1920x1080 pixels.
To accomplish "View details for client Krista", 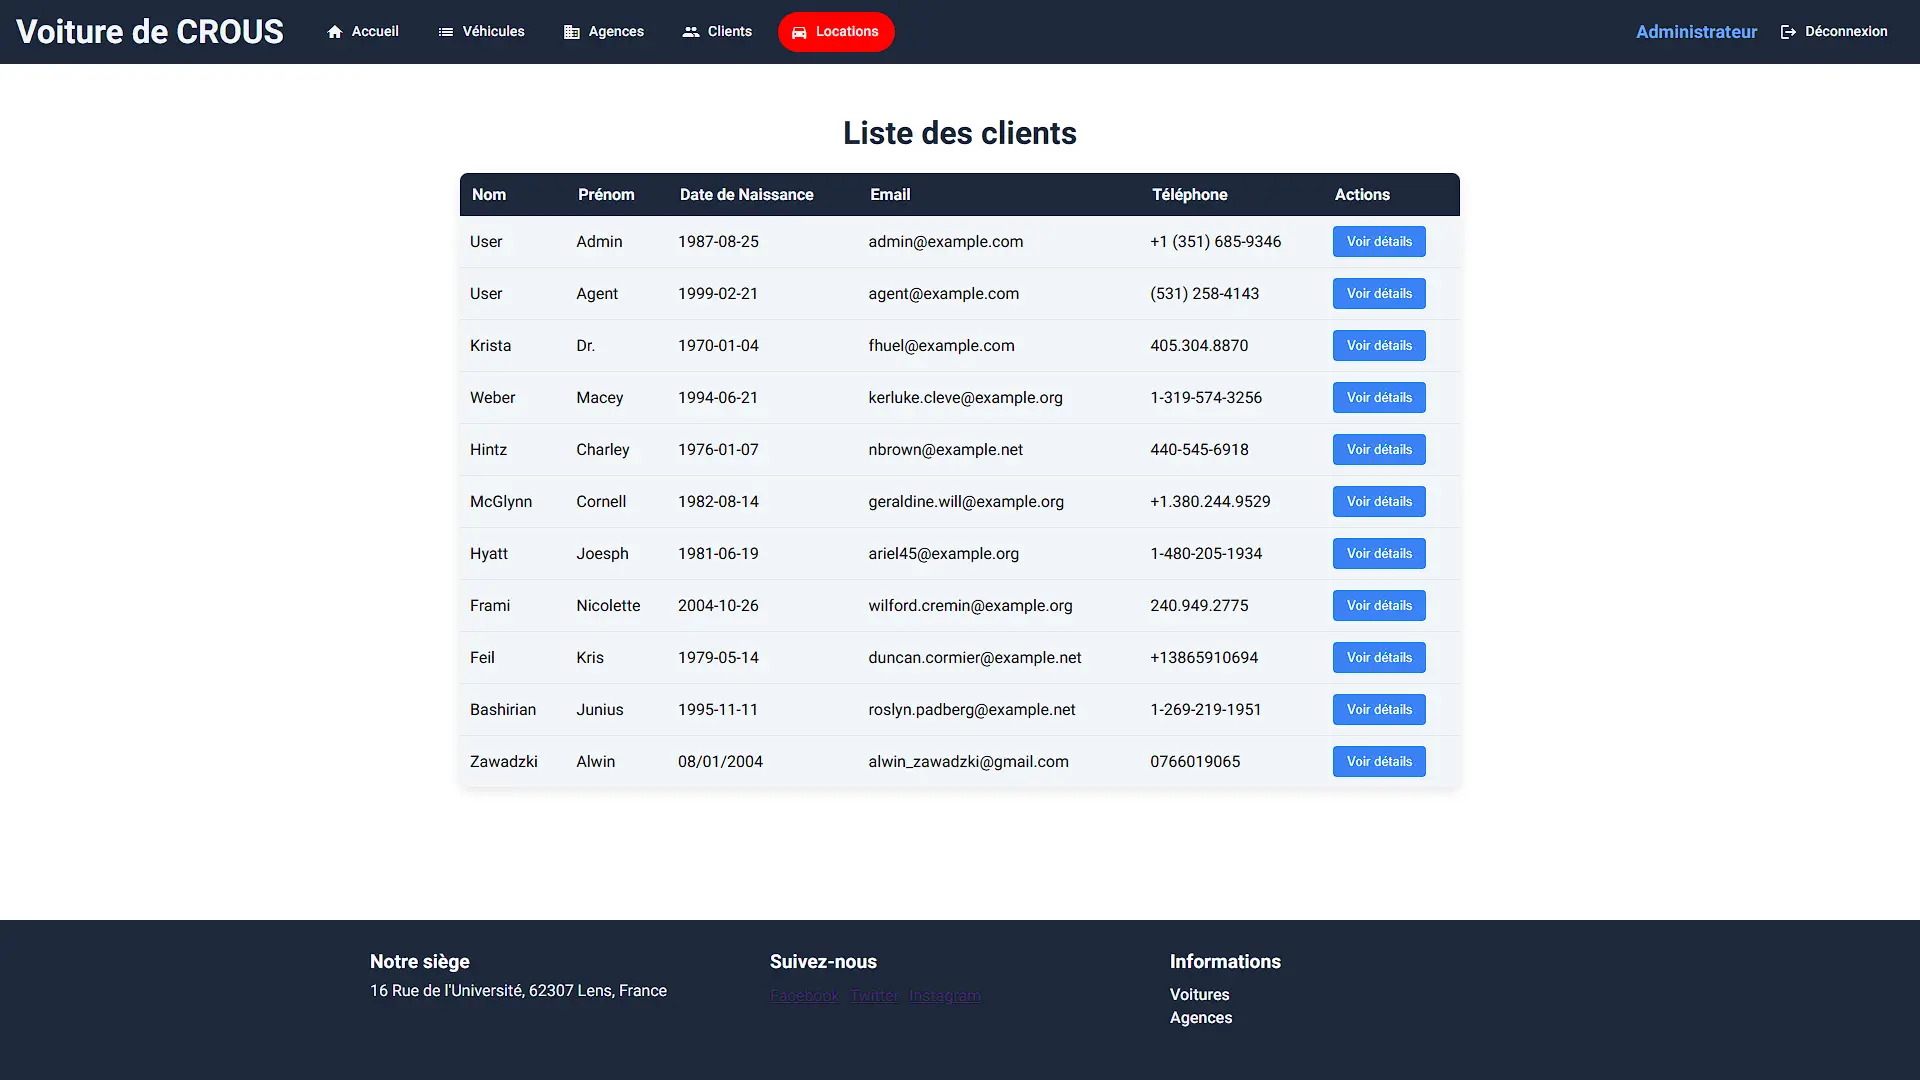I will [1379, 345].
